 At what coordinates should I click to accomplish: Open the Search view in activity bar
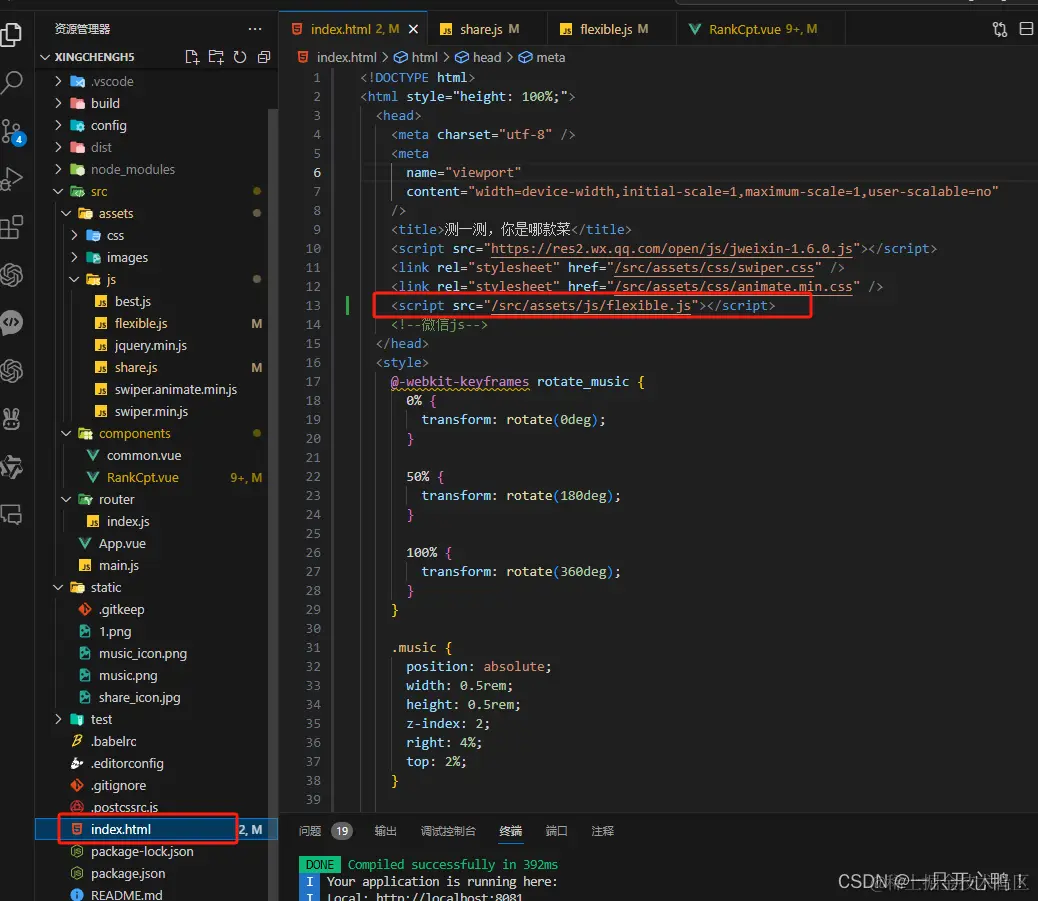click(12, 83)
